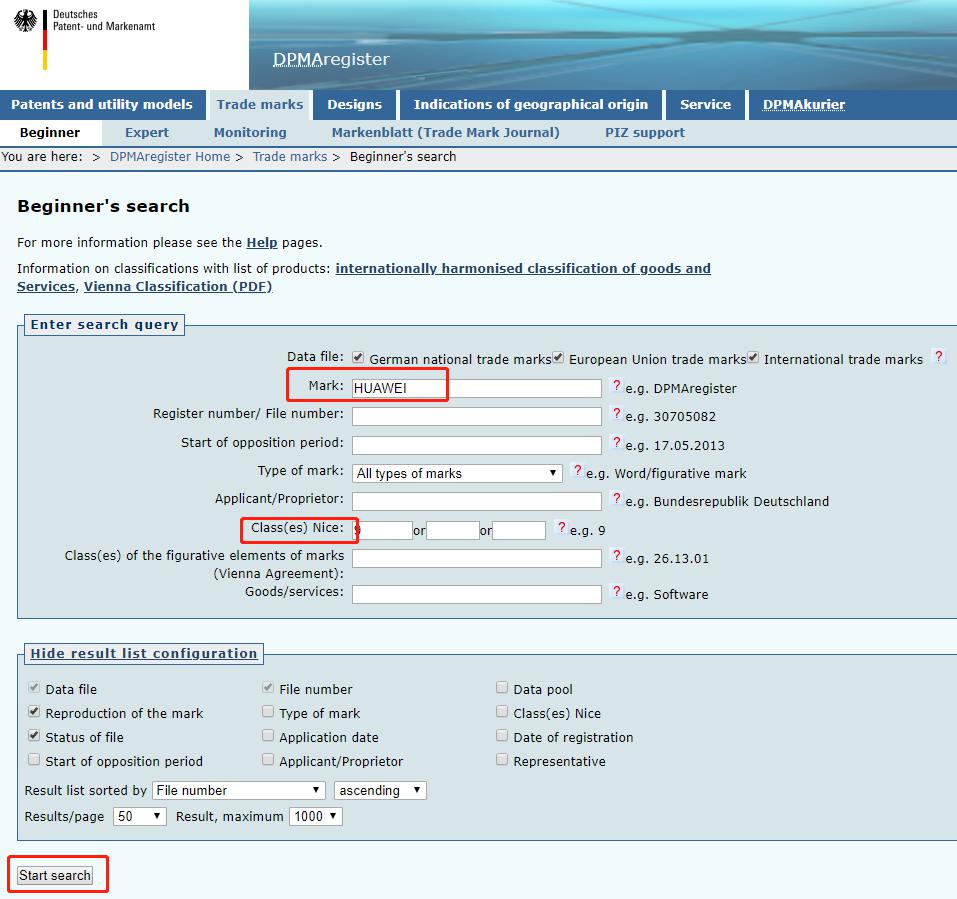Click the Start search button
Screen dimensions: 957x899
(x=55, y=875)
